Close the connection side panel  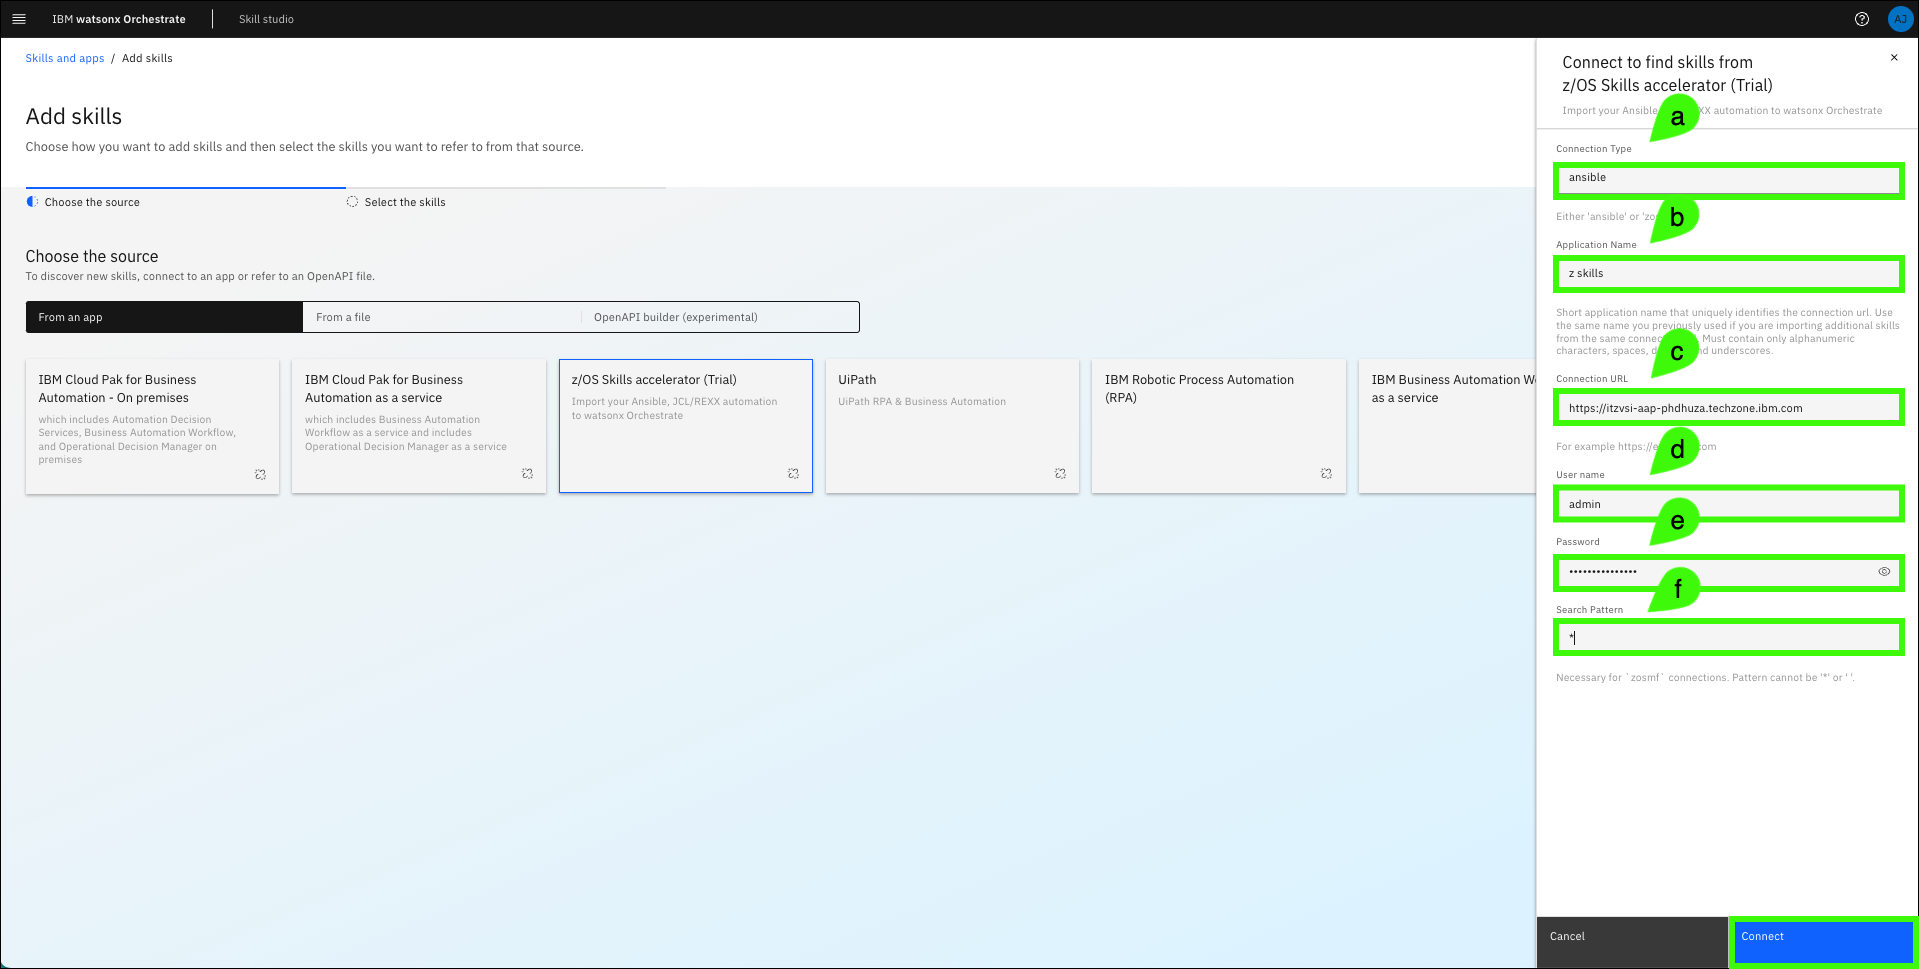tap(1893, 58)
